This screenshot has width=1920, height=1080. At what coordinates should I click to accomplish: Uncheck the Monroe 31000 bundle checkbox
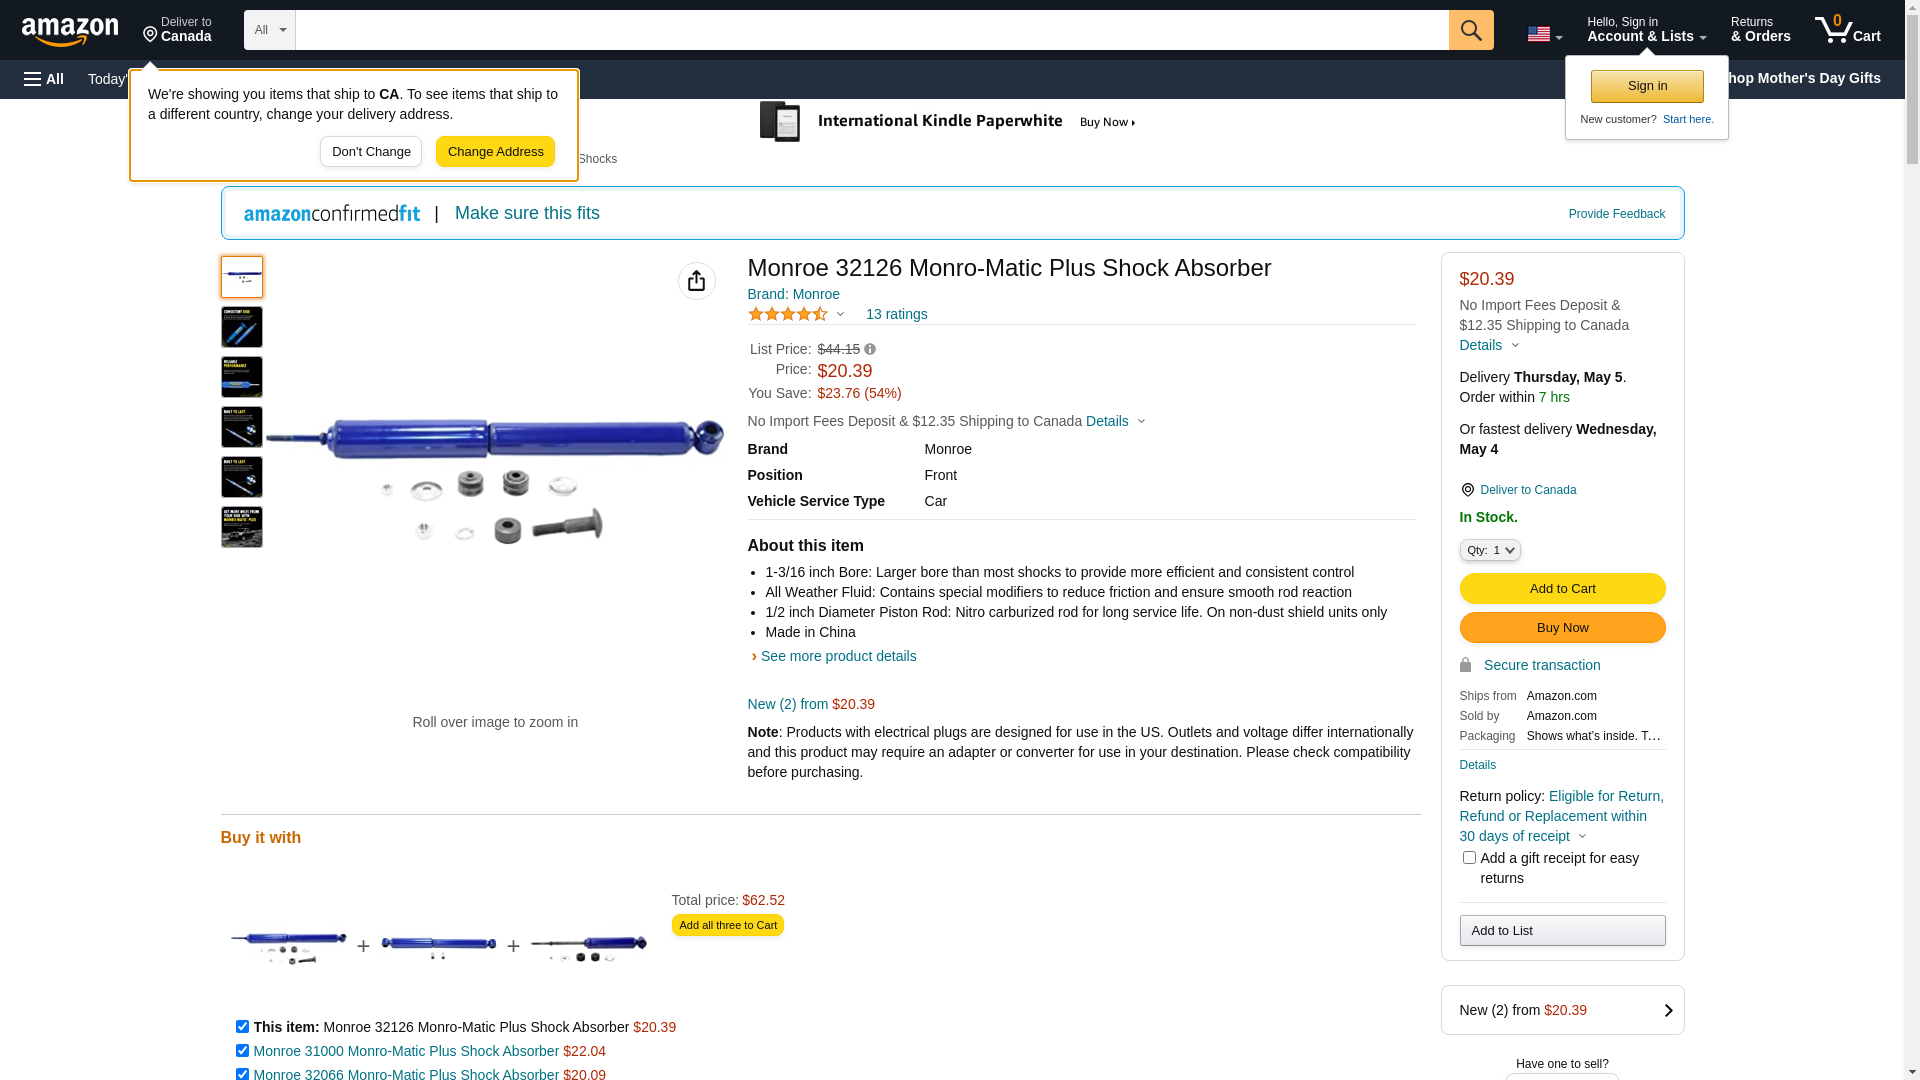point(242,1051)
